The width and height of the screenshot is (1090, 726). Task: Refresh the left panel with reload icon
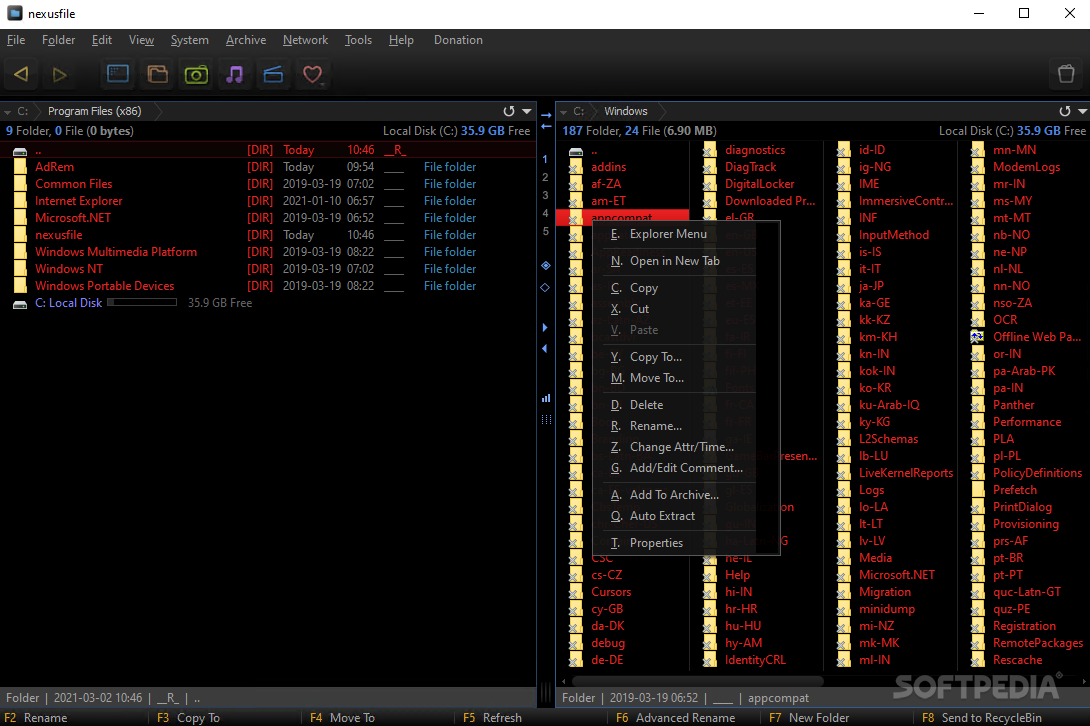[x=509, y=111]
